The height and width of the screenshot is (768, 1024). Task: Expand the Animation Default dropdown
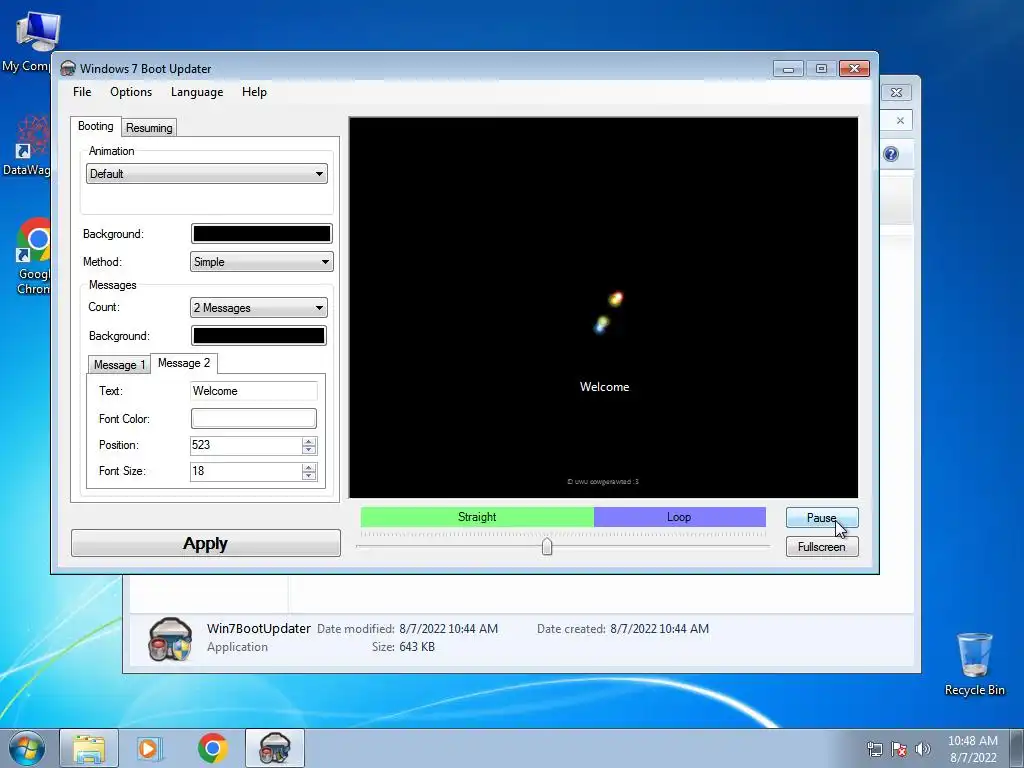pos(206,174)
